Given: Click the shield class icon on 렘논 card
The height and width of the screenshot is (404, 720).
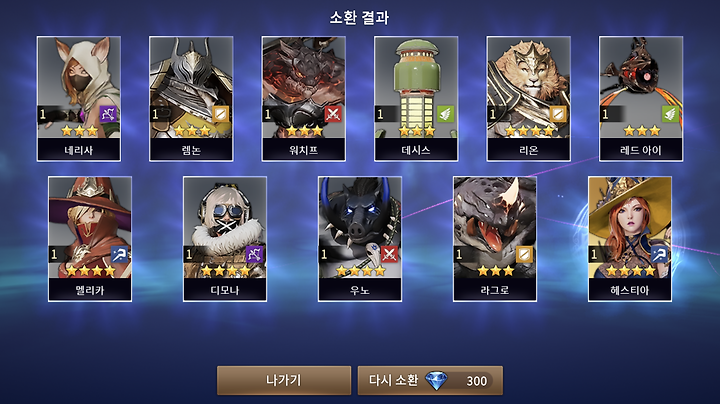Looking at the screenshot, I should click(221, 114).
